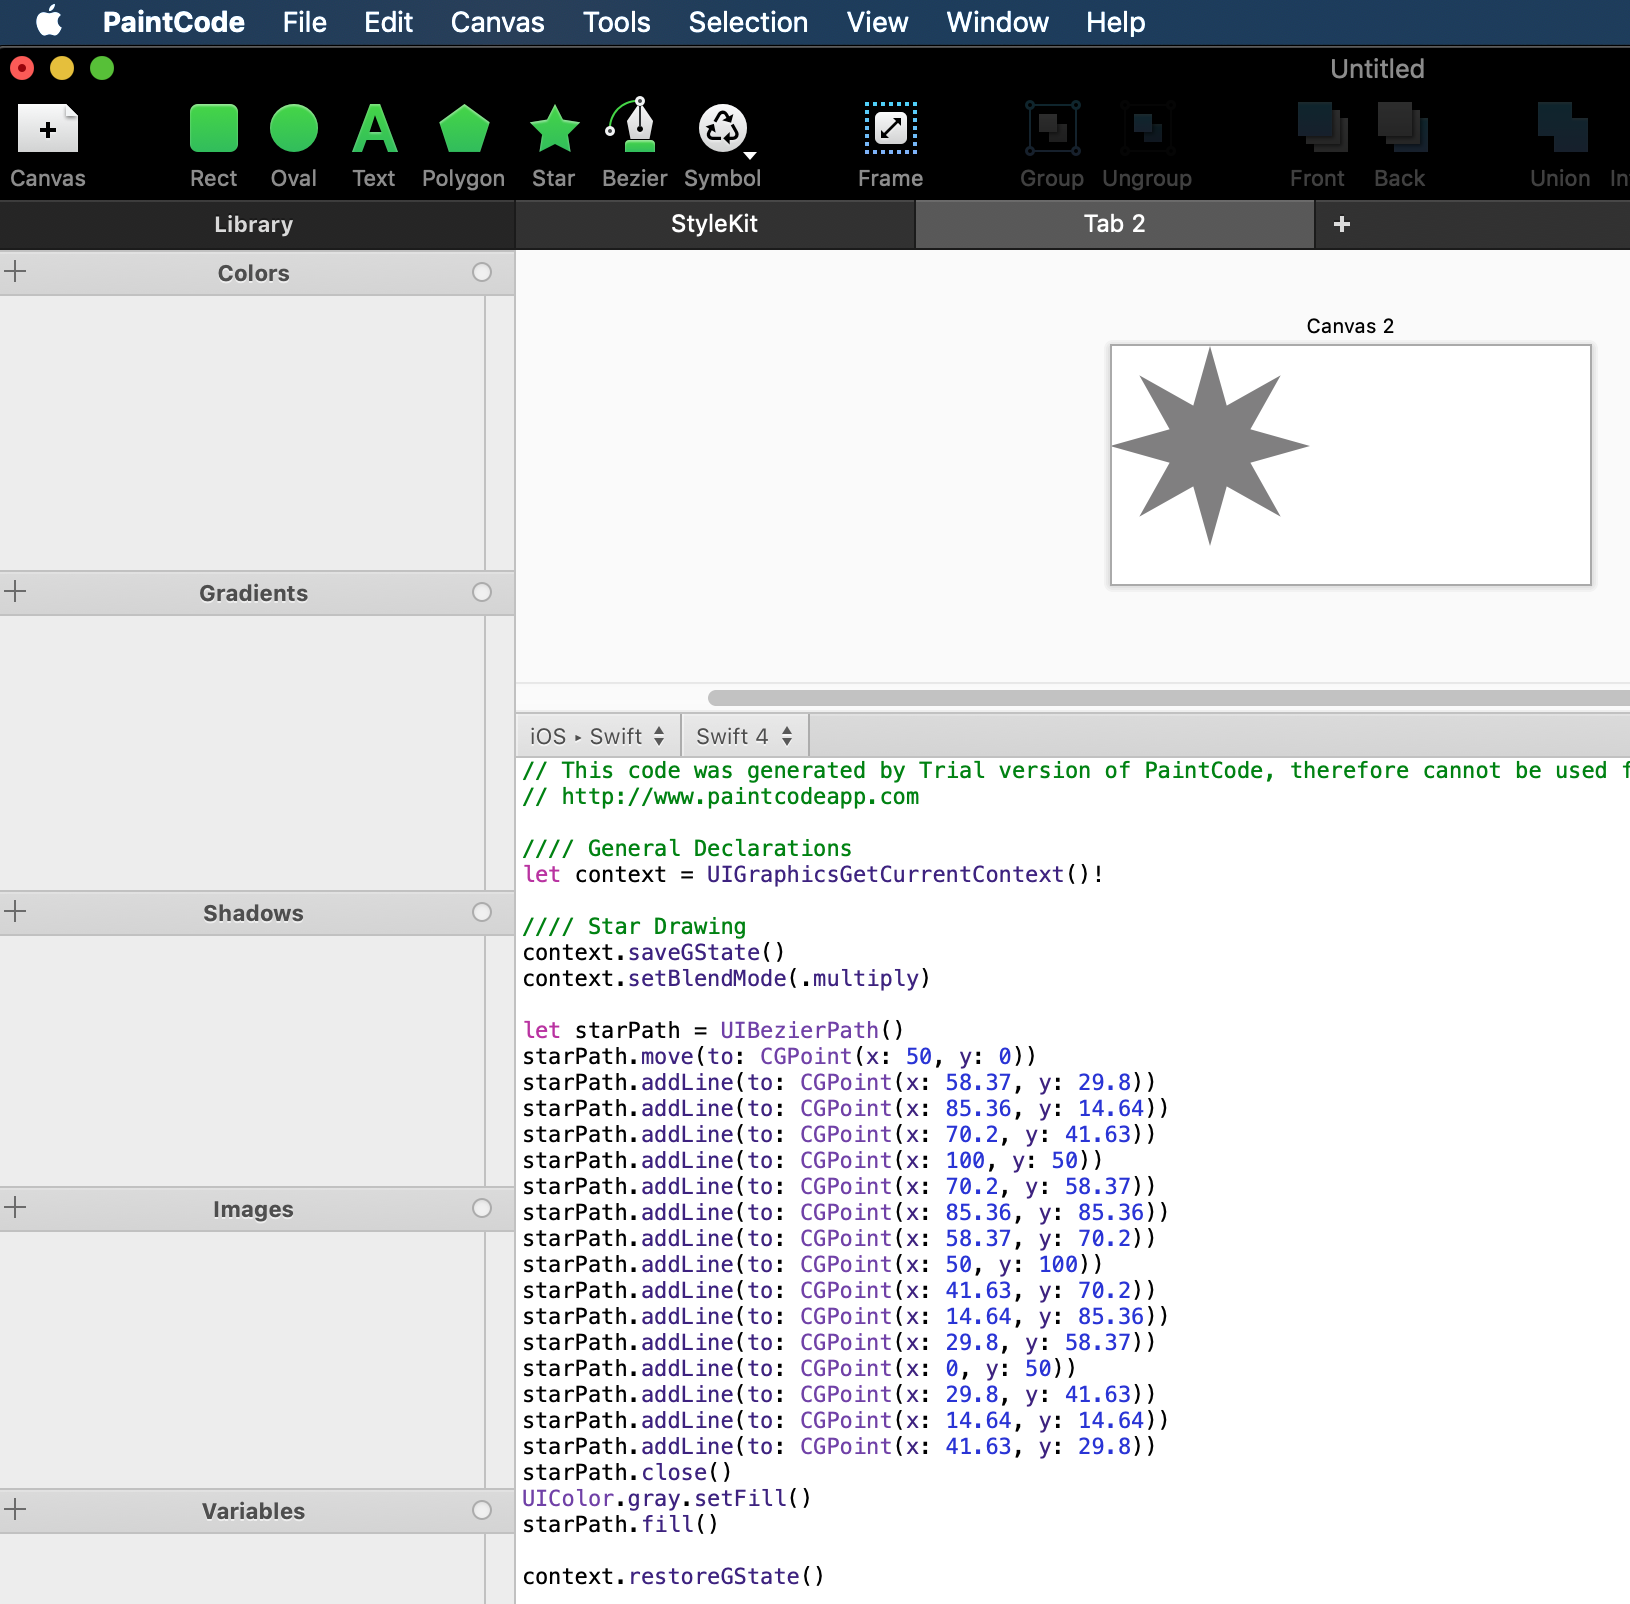Switch to Tab 2
Viewport: 1630px width, 1604px height.
[1115, 224]
